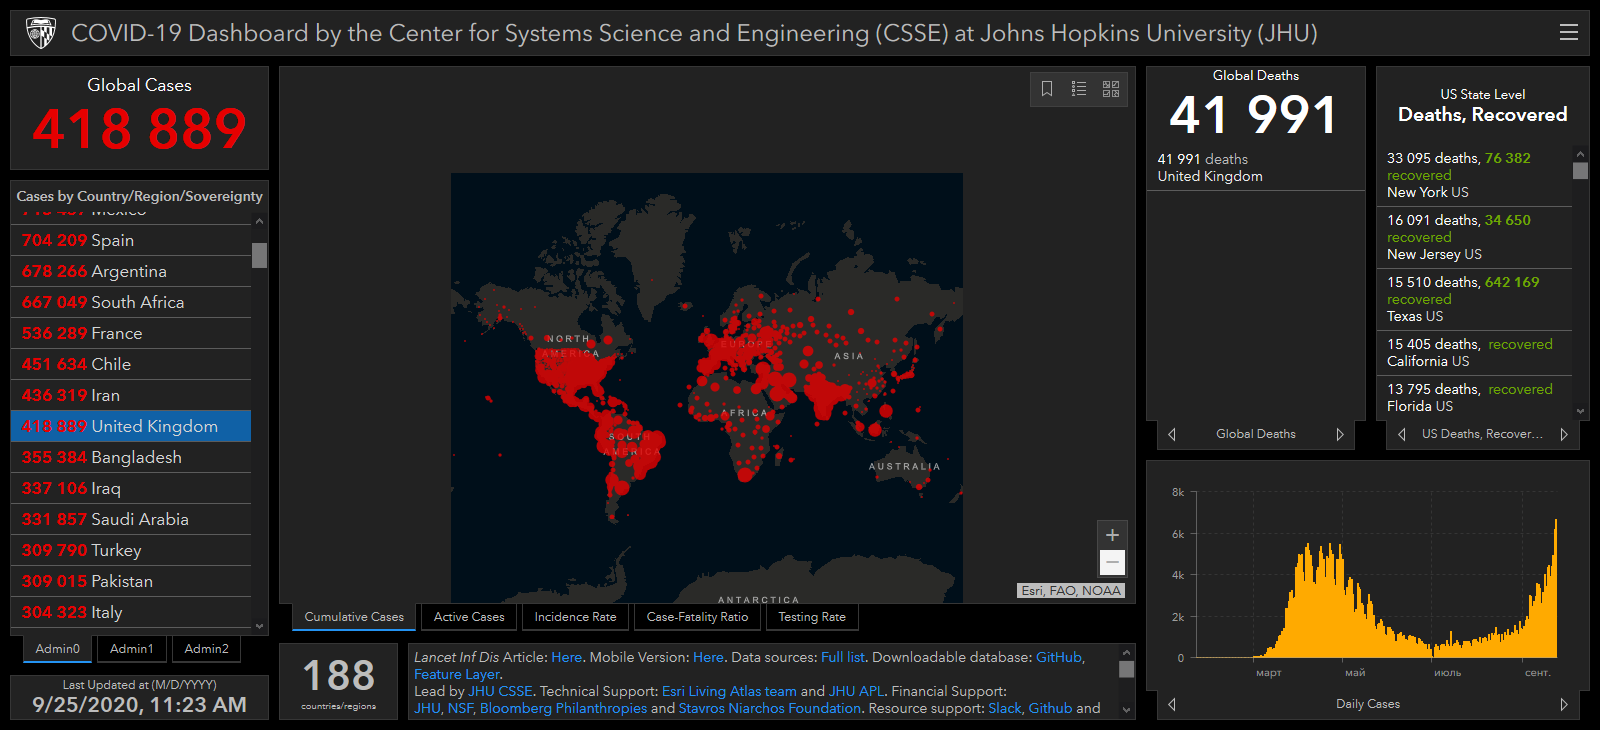Switch to Case-Fatality Ratio tab
This screenshot has width=1600, height=730.
point(697,617)
